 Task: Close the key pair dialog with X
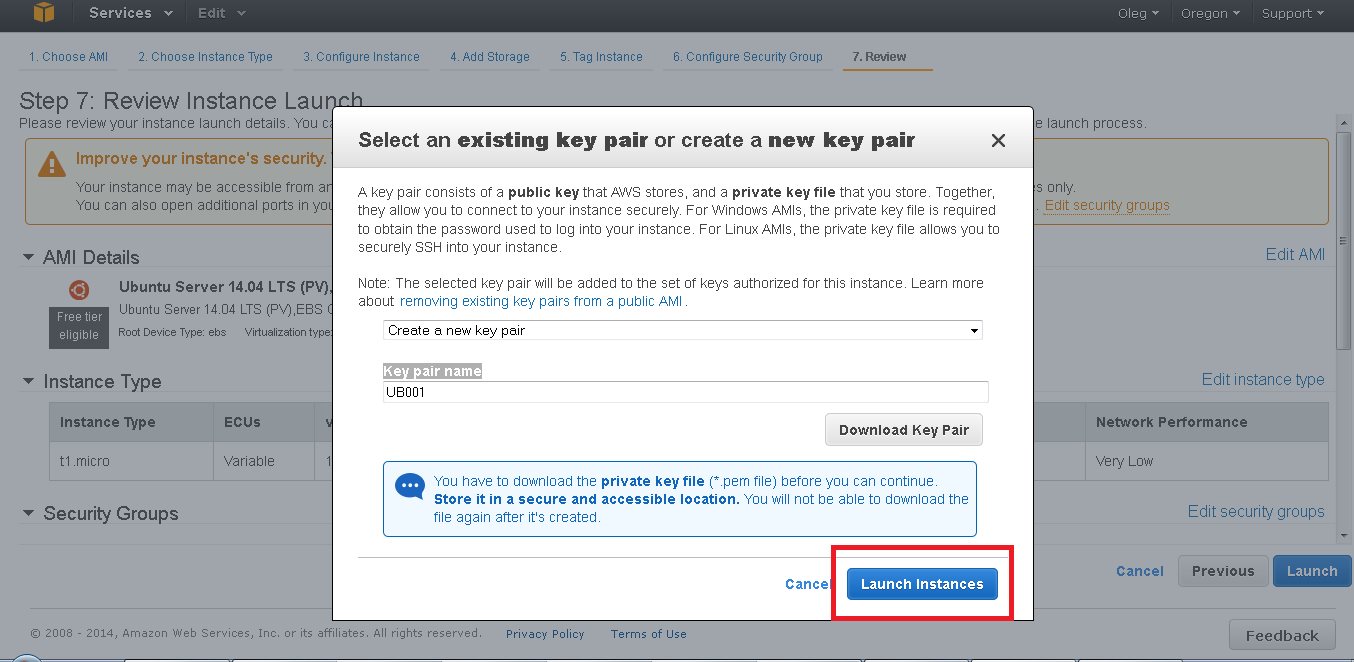[x=998, y=141]
